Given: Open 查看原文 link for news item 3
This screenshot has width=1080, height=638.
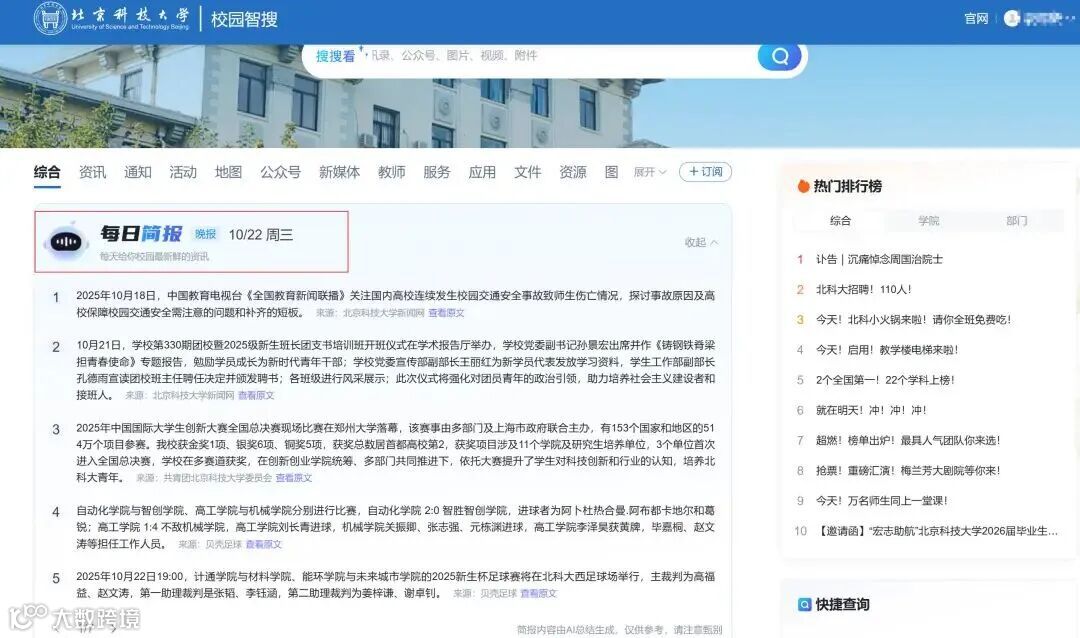Looking at the screenshot, I should (x=294, y=477).
